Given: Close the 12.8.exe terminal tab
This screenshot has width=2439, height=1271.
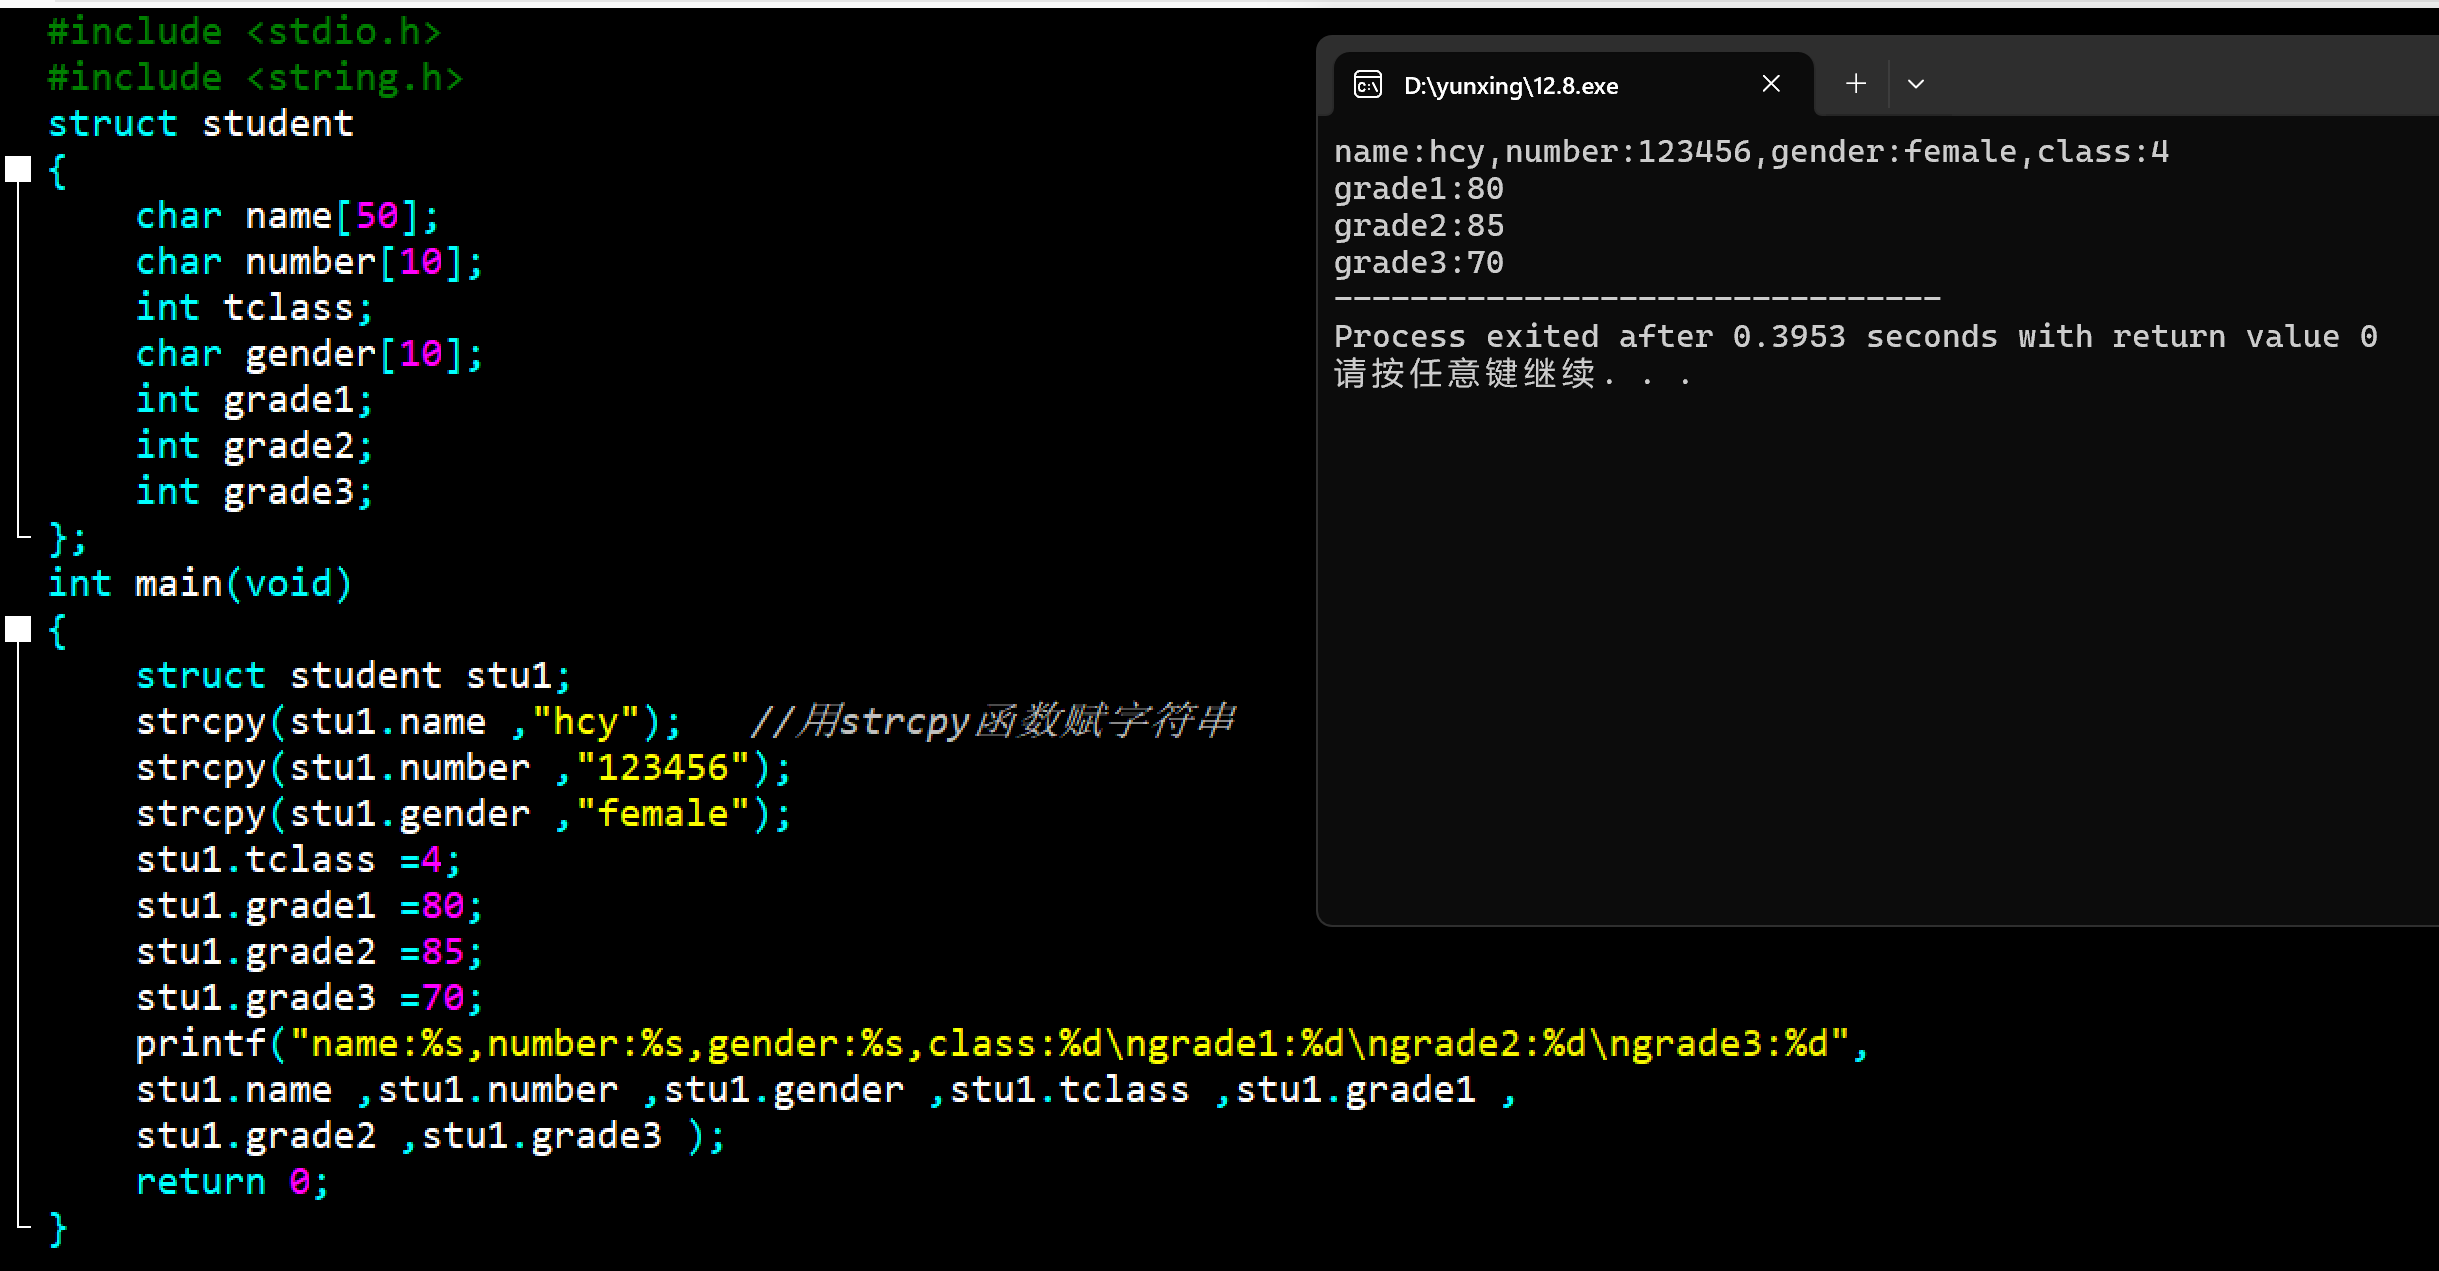Looking at the screenshot, I should (x=1770, y=84).
